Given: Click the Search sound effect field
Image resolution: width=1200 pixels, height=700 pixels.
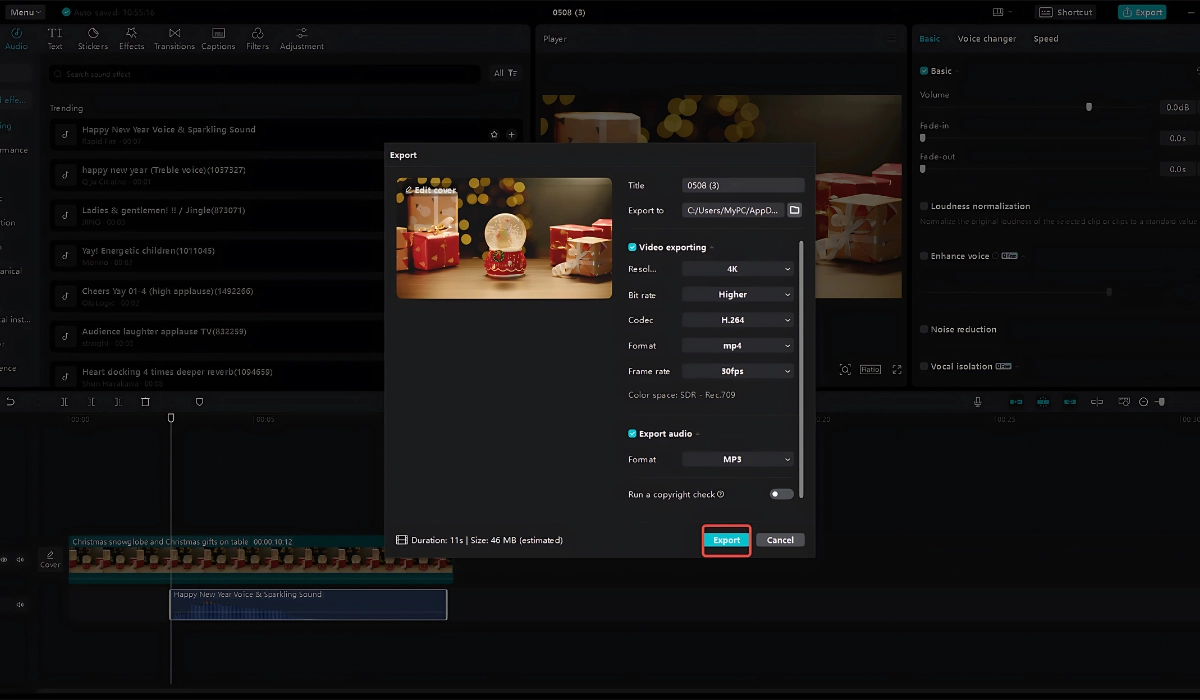Looking at the screenshot, I should pos(266,74).
